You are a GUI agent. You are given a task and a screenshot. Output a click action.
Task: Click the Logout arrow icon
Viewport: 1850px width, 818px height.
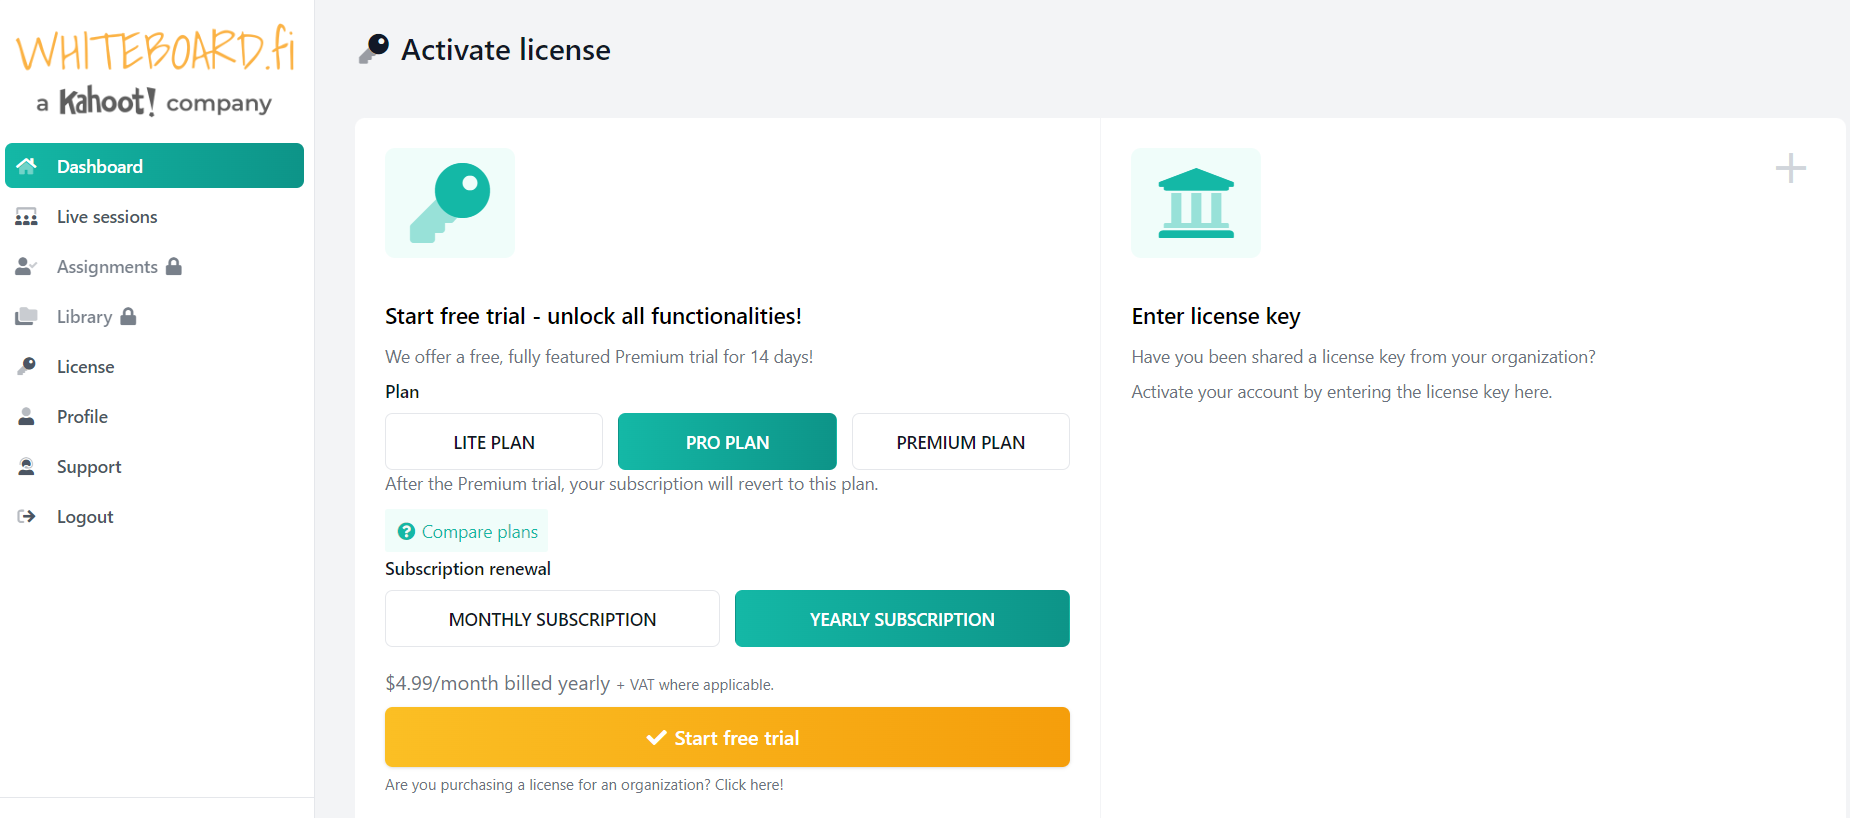[27, 516]
